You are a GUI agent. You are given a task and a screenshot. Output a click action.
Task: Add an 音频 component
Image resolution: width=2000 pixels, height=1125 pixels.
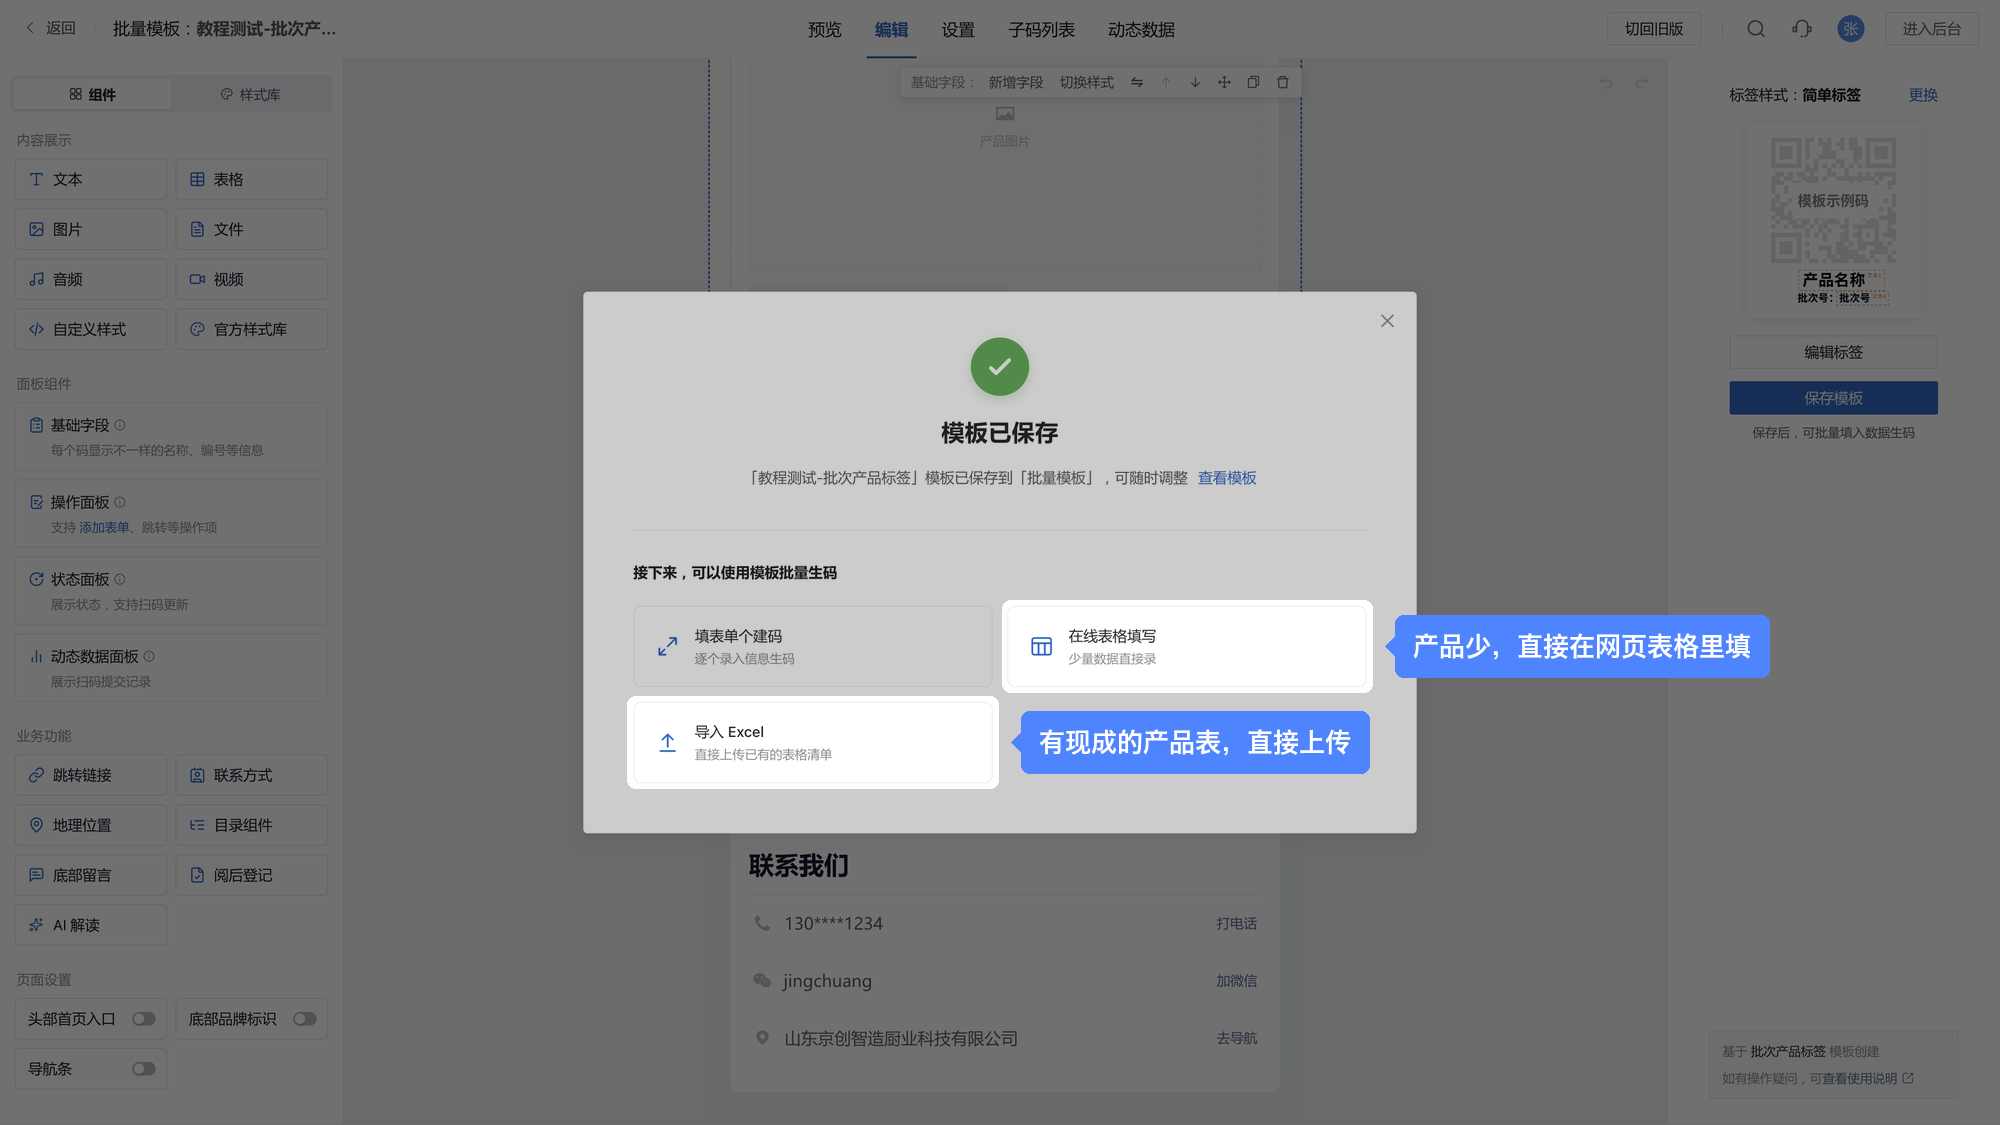click(91, 279)
